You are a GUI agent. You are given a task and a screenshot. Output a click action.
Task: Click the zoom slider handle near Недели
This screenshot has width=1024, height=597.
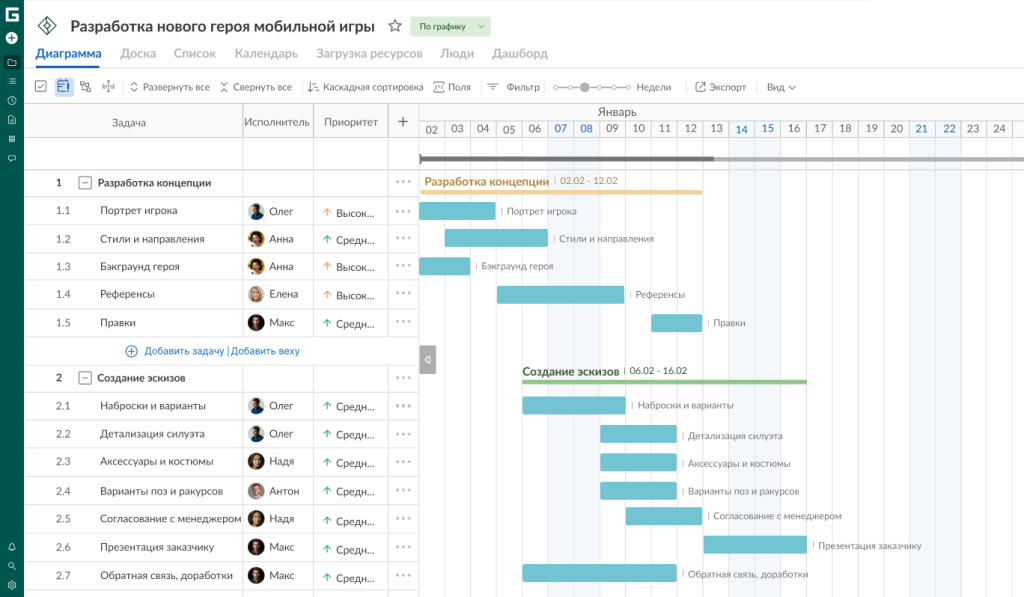pos(584,87)
